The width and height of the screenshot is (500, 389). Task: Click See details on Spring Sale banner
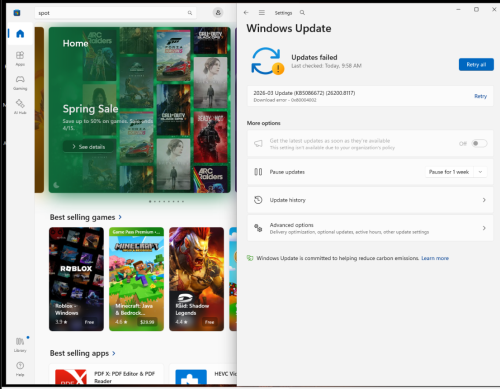coord(89,147)
